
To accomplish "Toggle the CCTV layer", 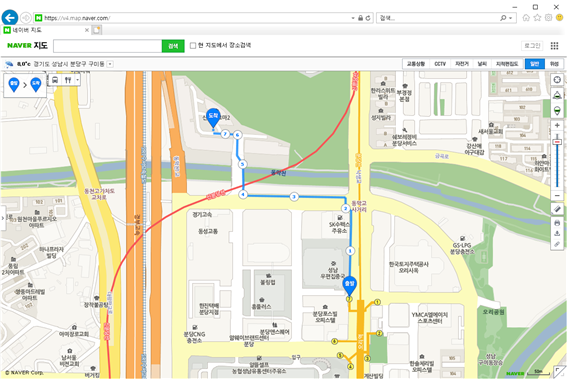I will (440, 64).
